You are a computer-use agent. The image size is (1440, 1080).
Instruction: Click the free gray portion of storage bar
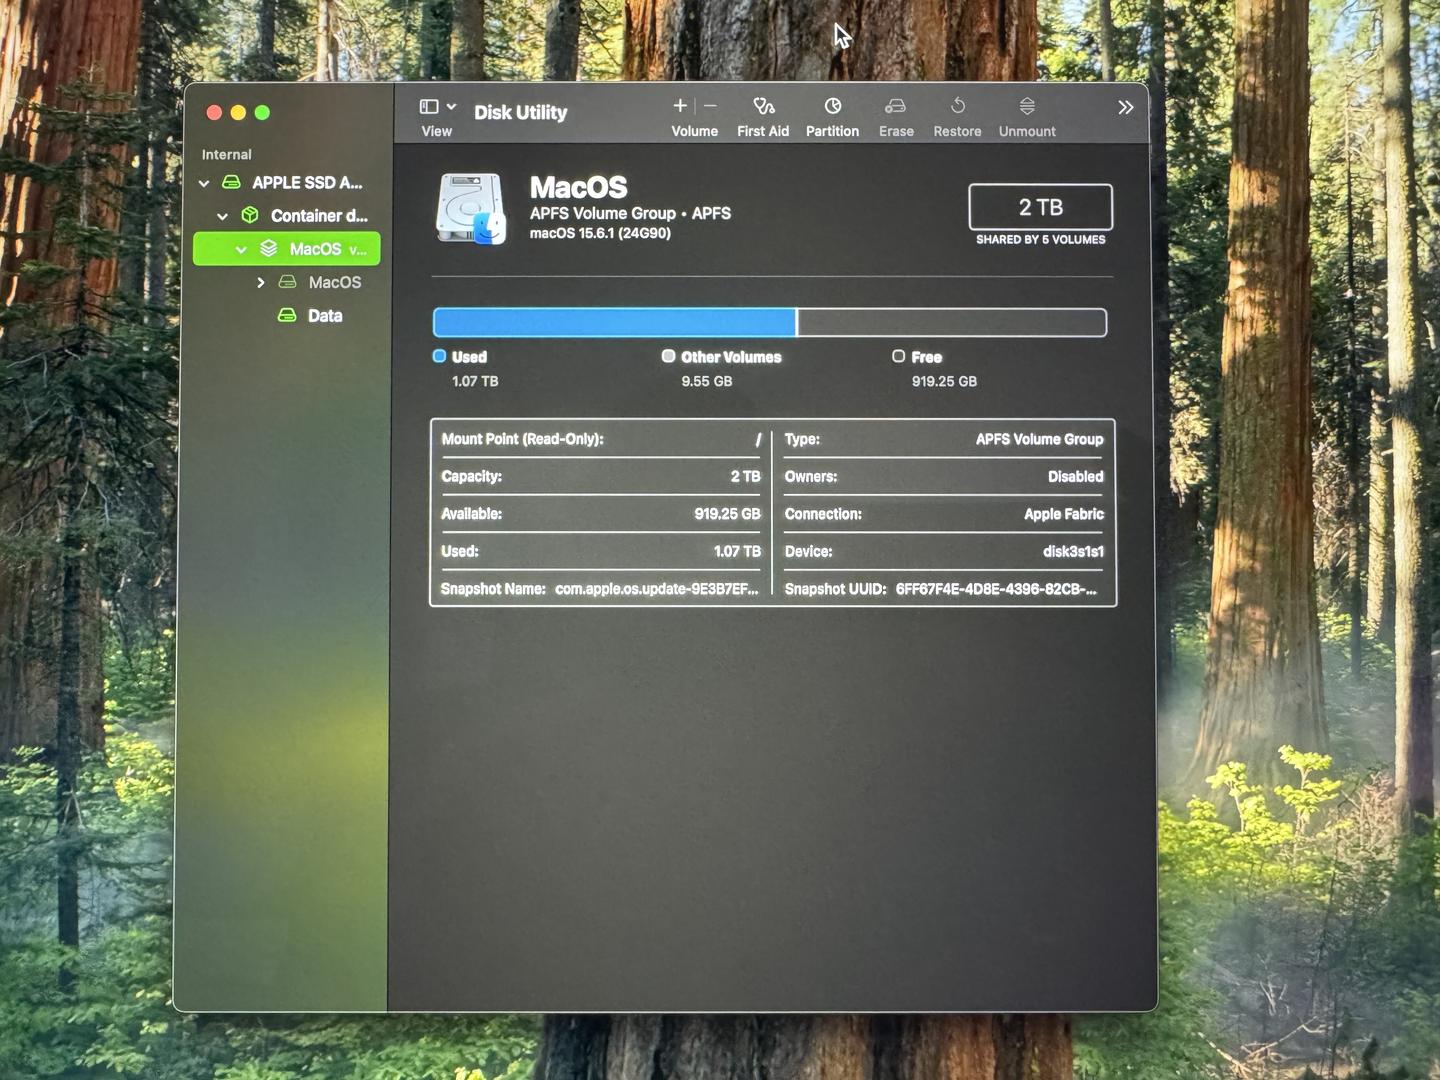952,322
